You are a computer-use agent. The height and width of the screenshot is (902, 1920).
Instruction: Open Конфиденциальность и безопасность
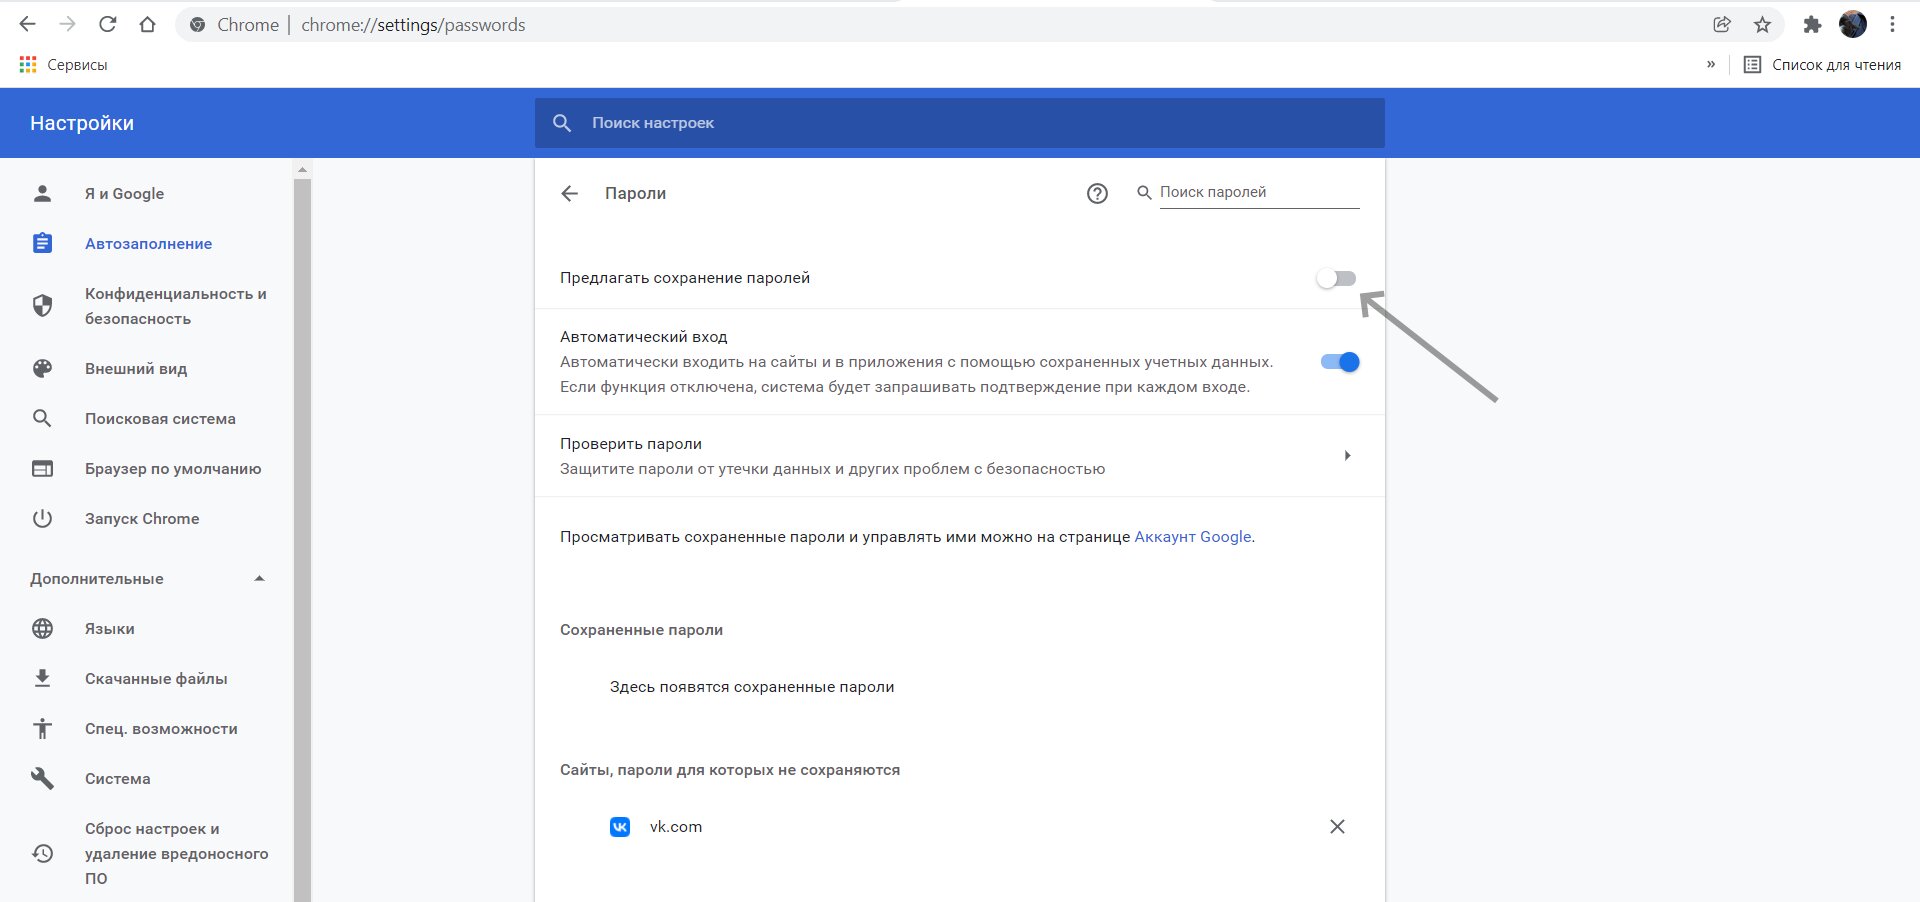176,306
